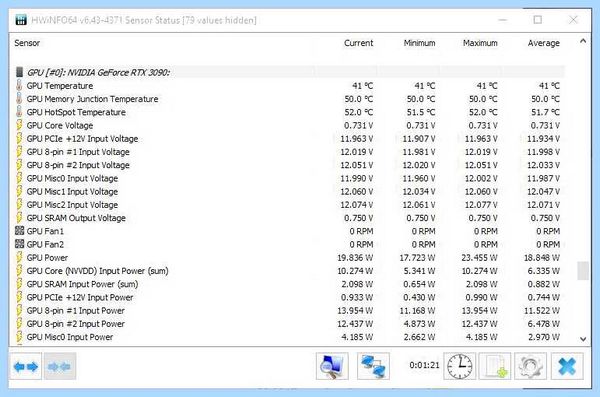Click the vertical scrollbar thumb

(583, 271)
